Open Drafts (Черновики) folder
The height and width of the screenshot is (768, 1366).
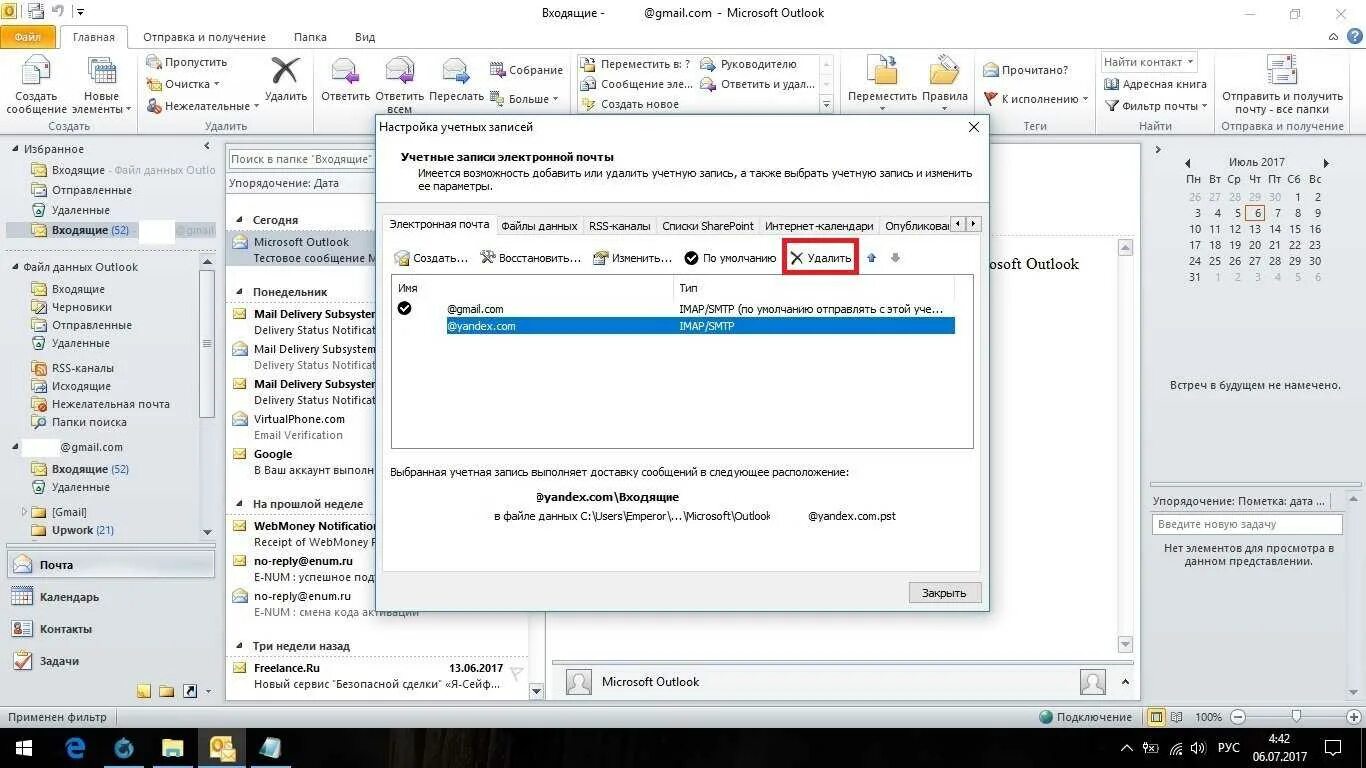click(x=82, y=307)
